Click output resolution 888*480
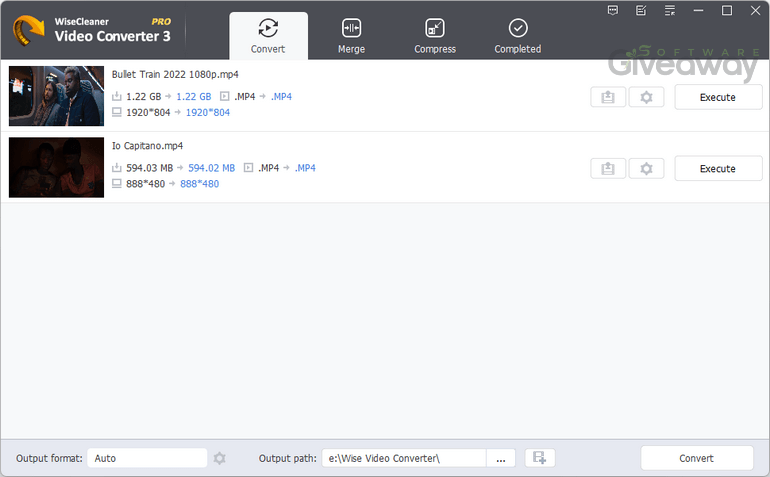770x477 pixels. 199,184
